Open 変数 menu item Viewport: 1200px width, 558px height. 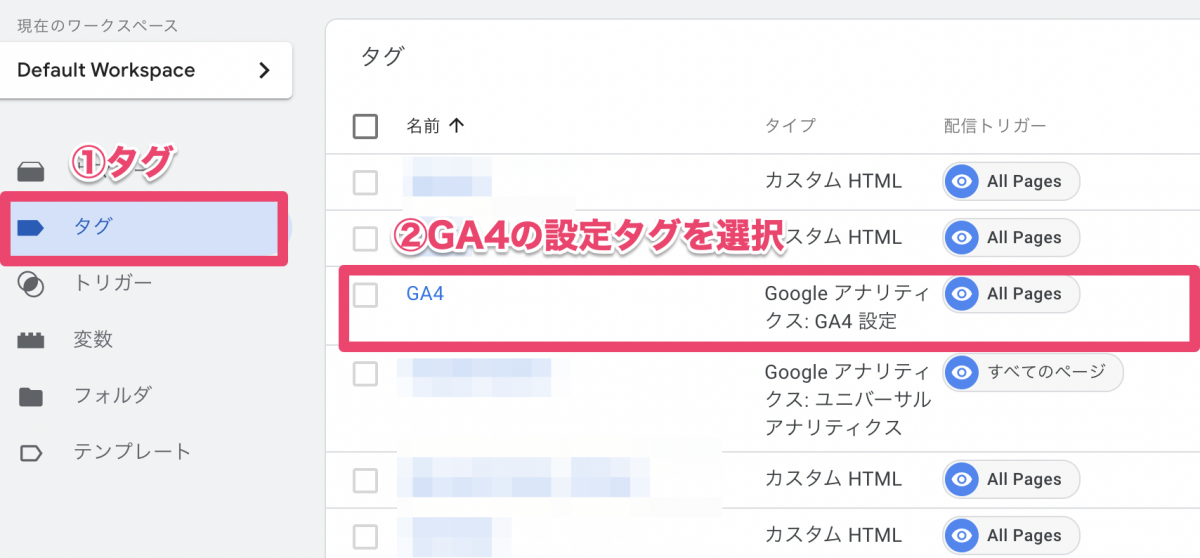(93, 340)
